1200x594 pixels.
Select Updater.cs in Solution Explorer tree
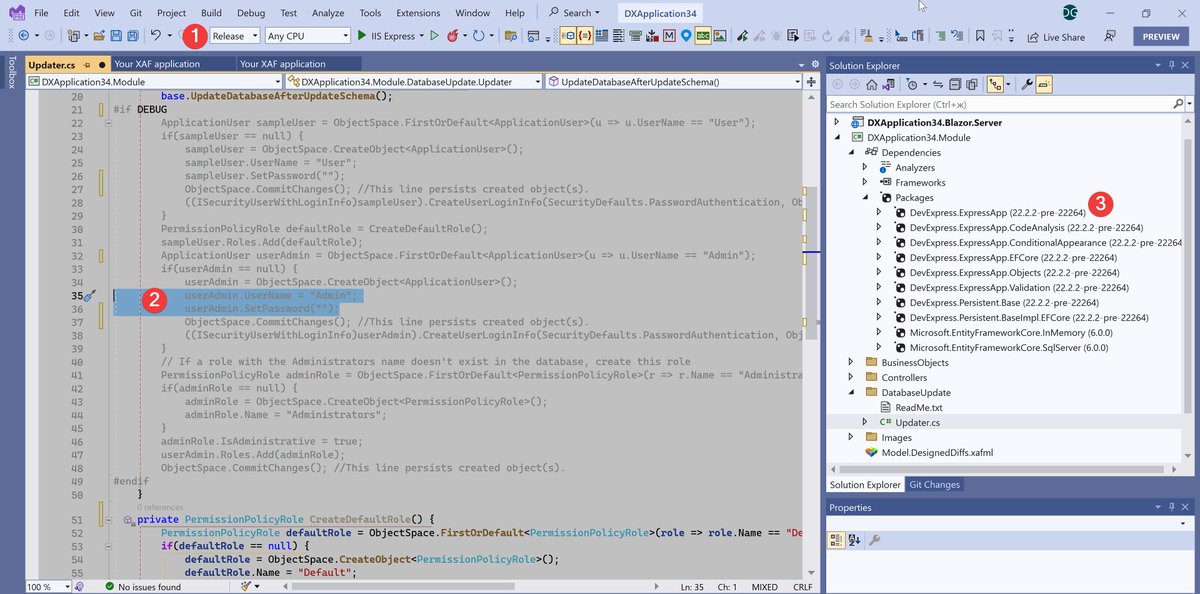coord(917,423)
